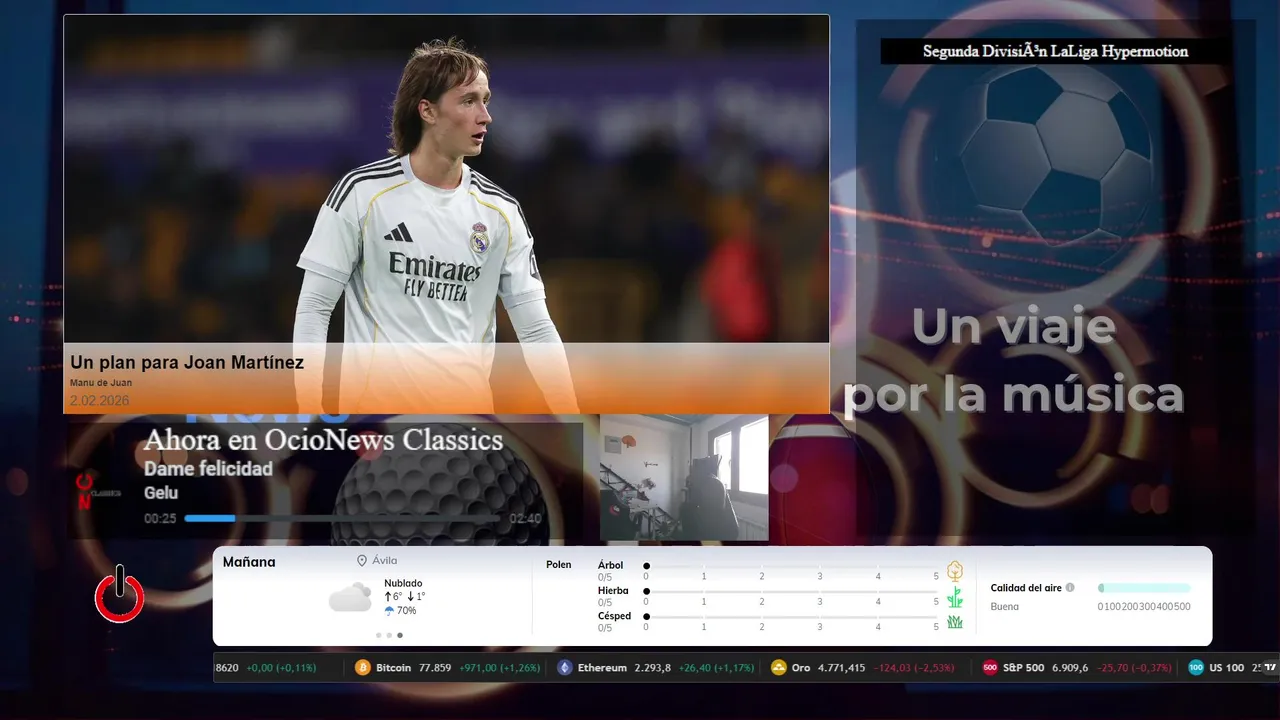The image size is (1280, 720).
Task: Click the US 100 ticker label
Action: (x=1226, y=668)
